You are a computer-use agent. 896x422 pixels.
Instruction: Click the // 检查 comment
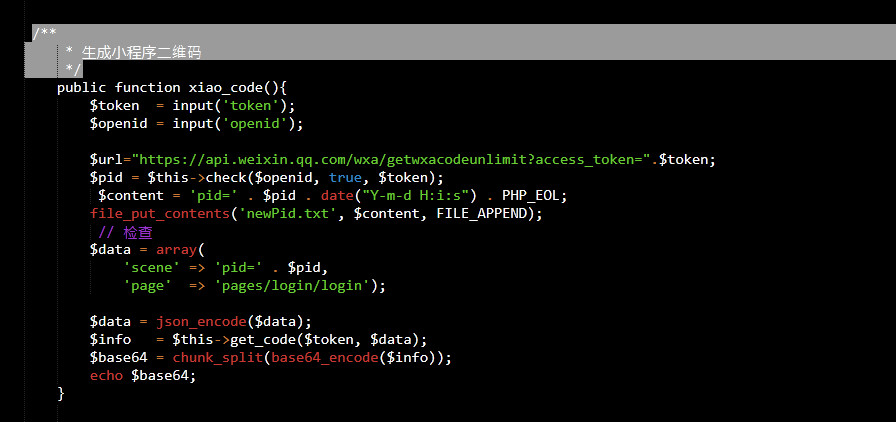[125, 232]
